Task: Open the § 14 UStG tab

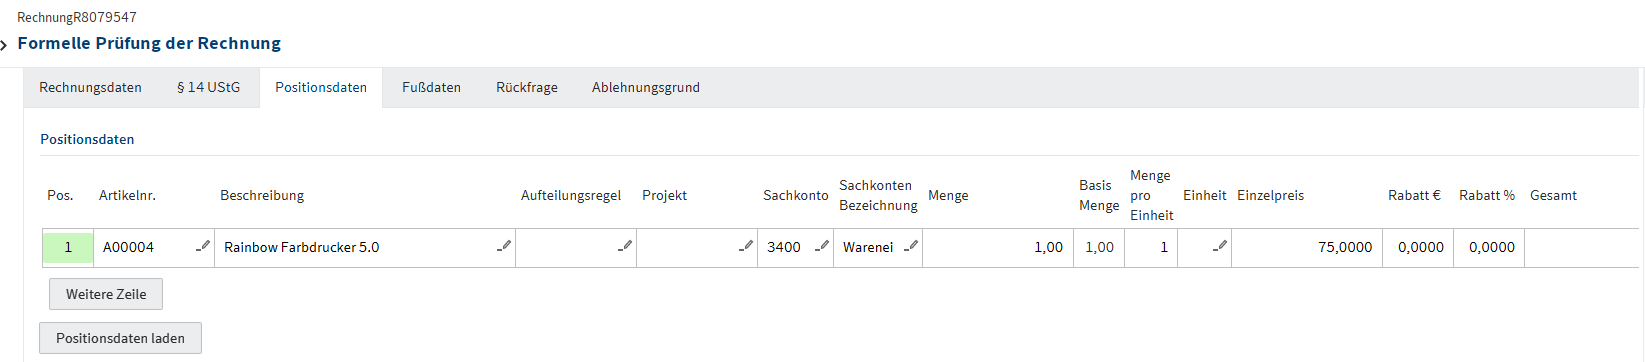Action: (208, 87)
